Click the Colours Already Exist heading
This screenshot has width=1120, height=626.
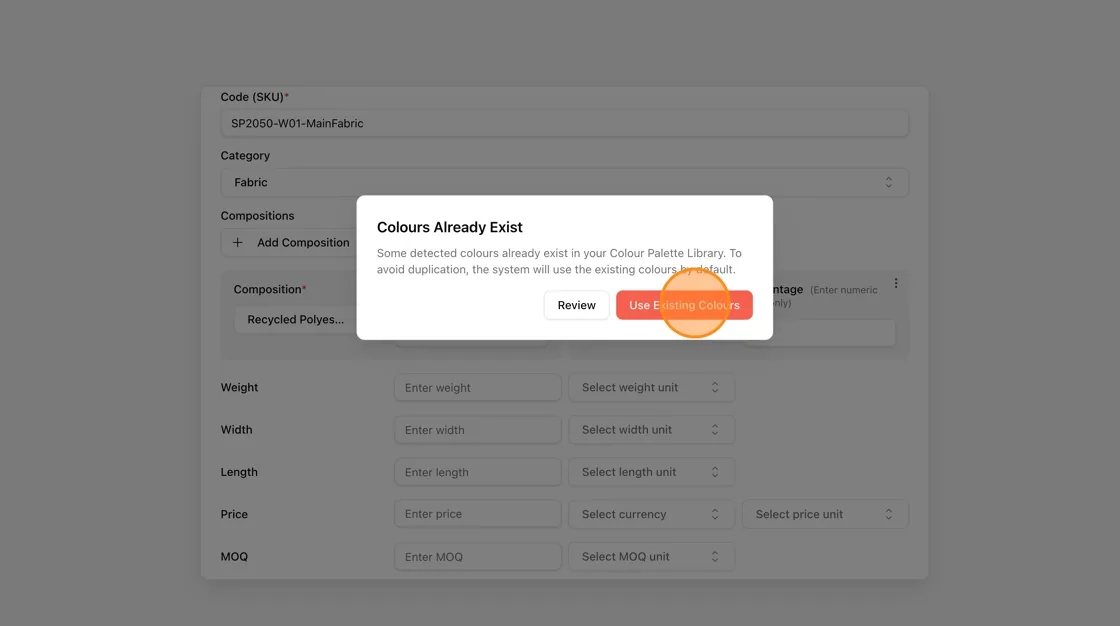449,227
